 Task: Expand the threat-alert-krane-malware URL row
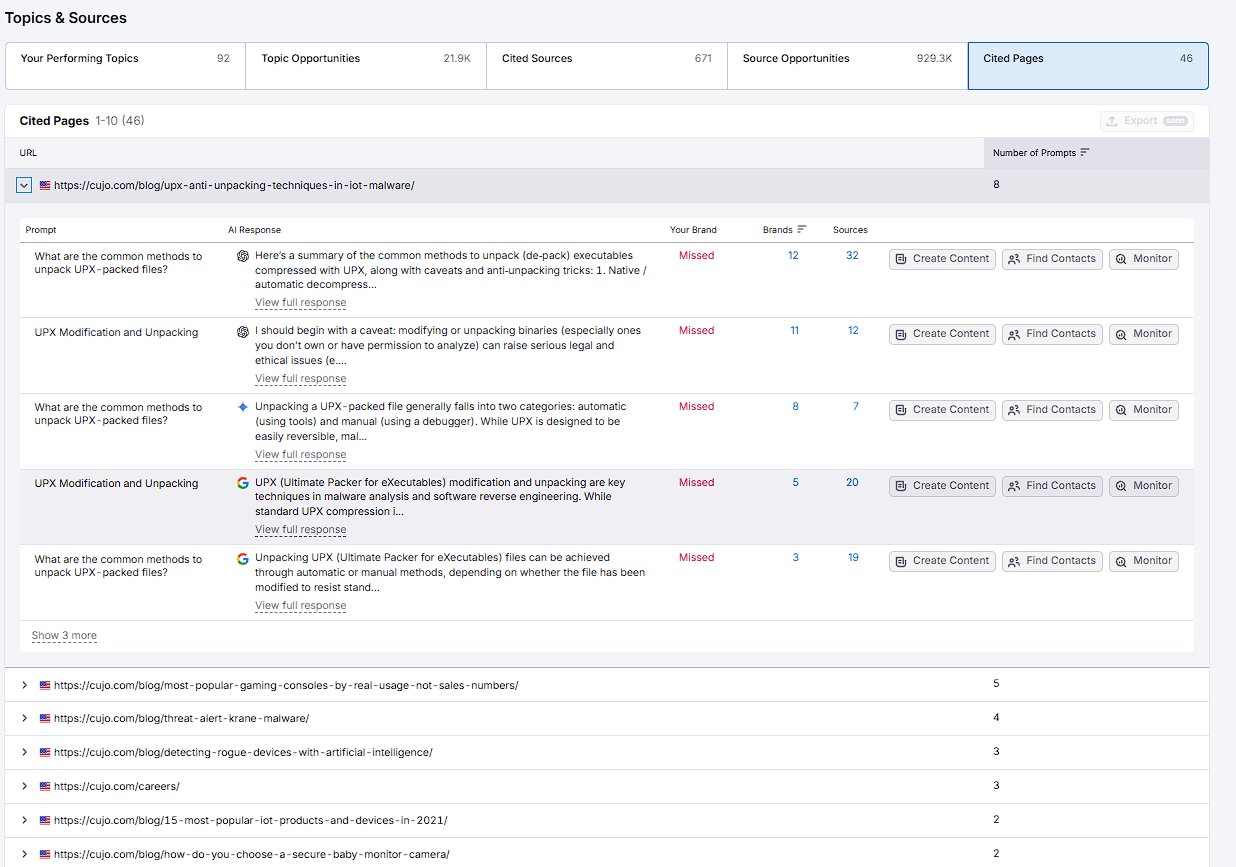click(25, 719)
